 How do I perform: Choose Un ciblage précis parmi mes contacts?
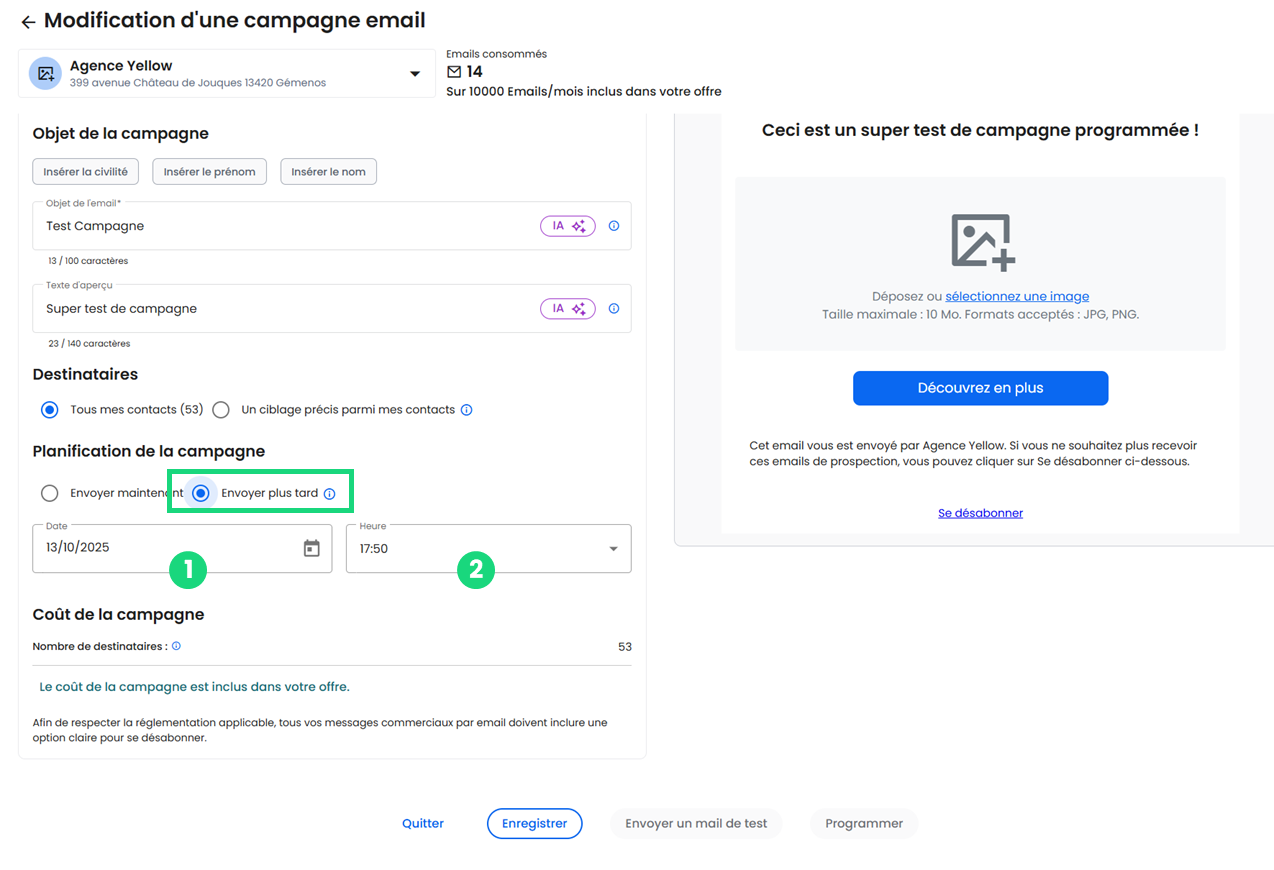click(221, 410)
